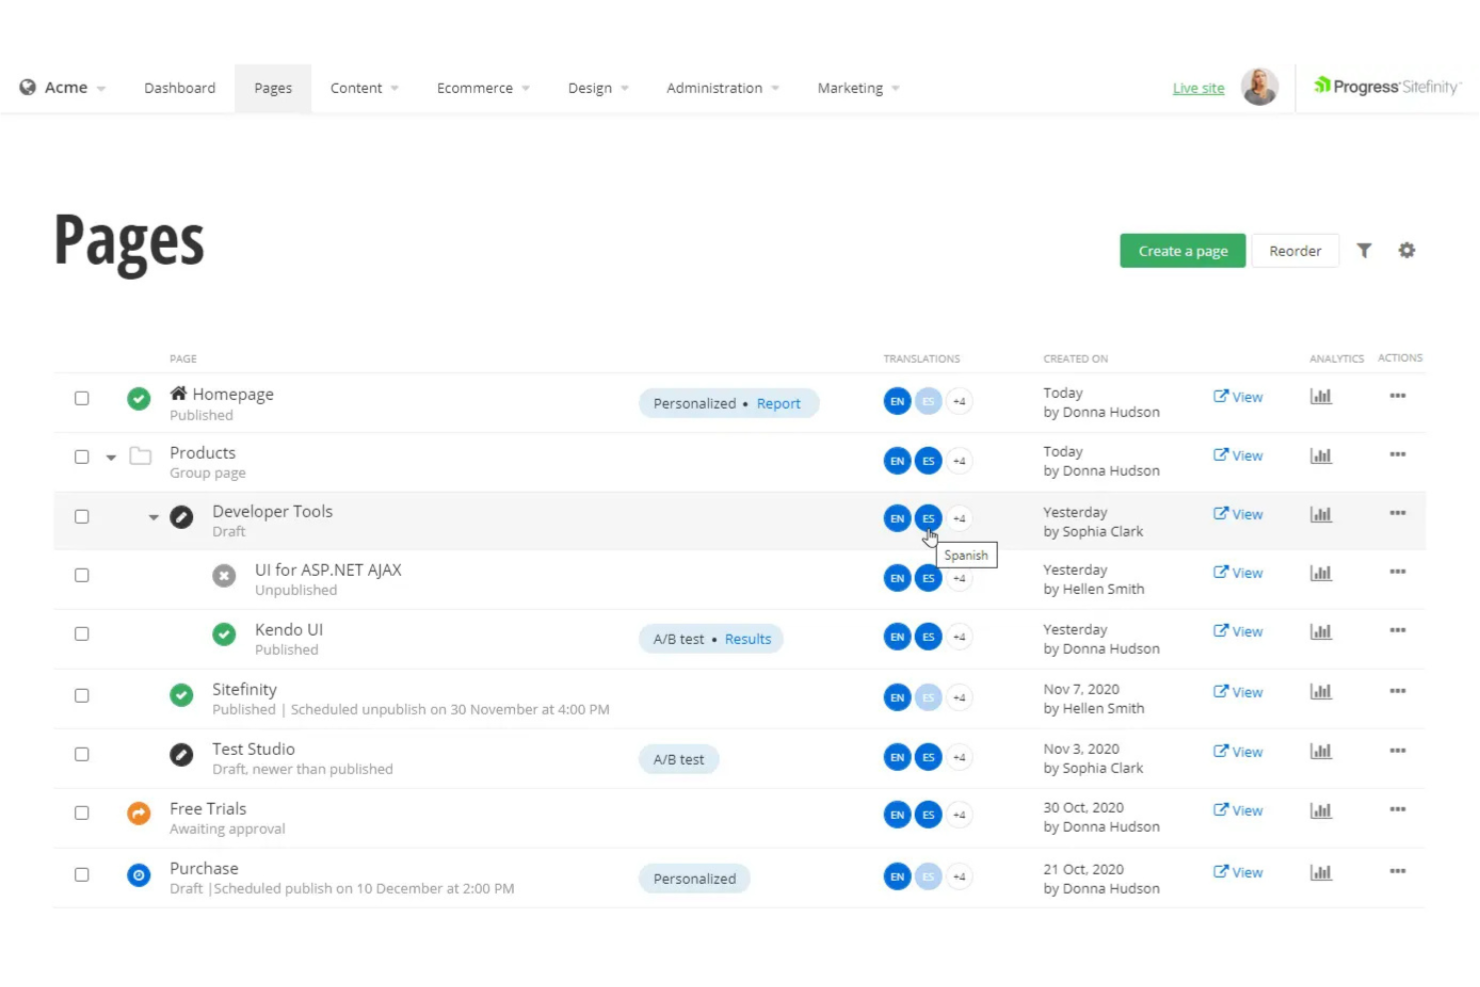Go to the Dashboard tab
1480x987 pixels.
coord(180,88)
